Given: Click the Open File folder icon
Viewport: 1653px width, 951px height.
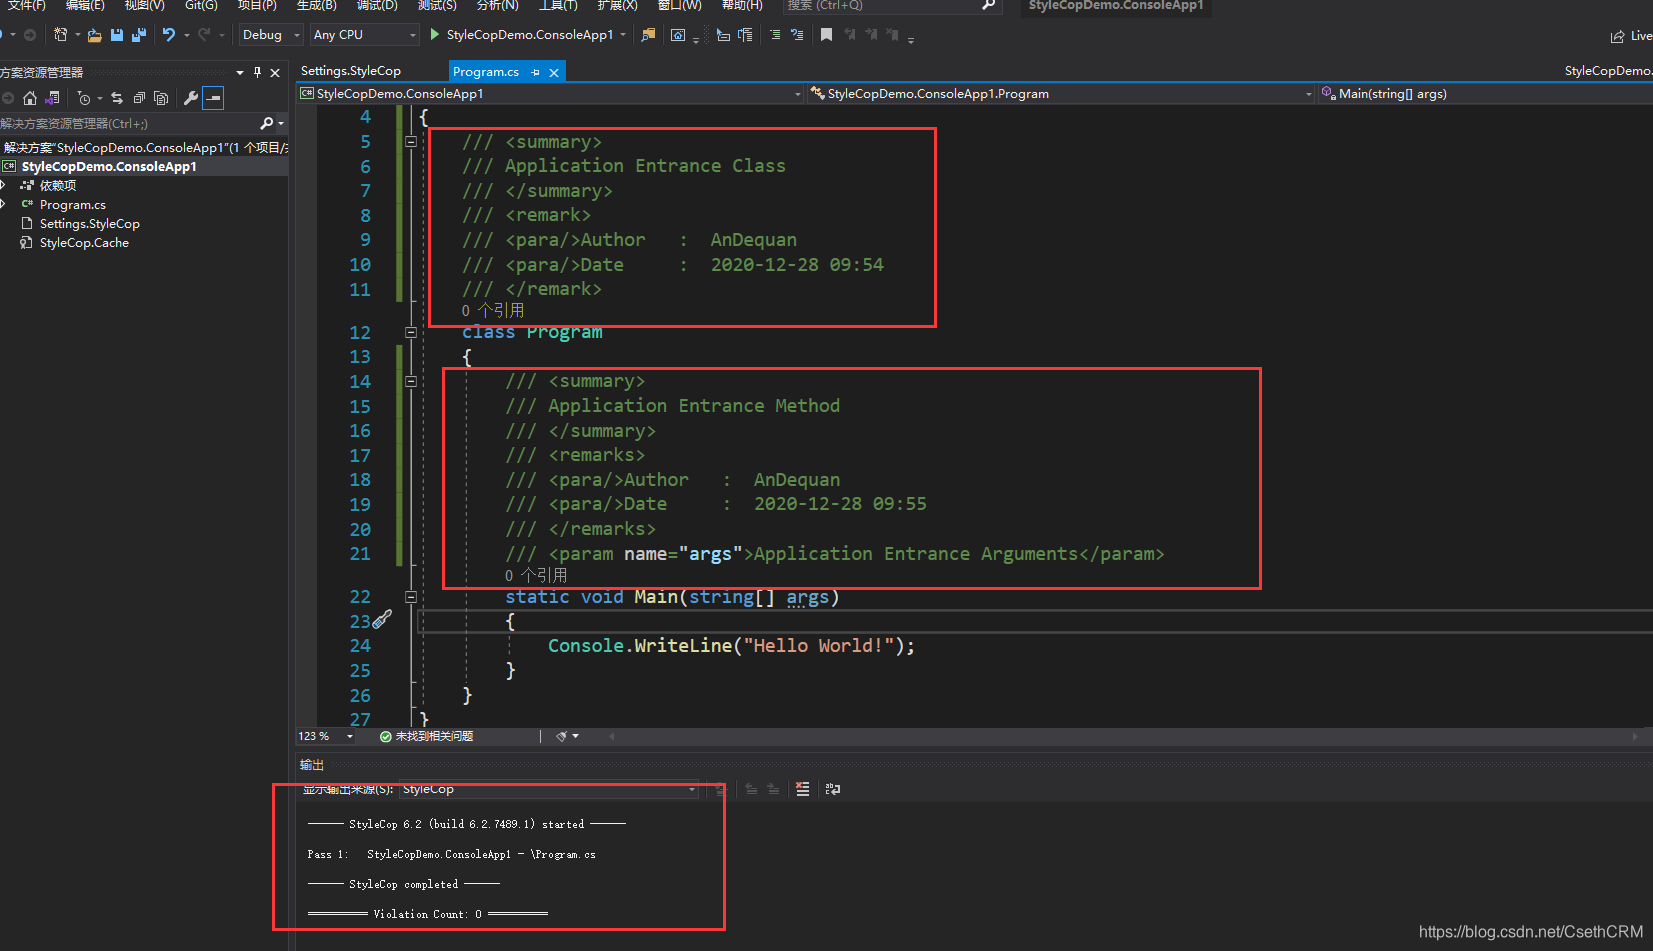Looking at the screenshot, I should pos(94,35).
